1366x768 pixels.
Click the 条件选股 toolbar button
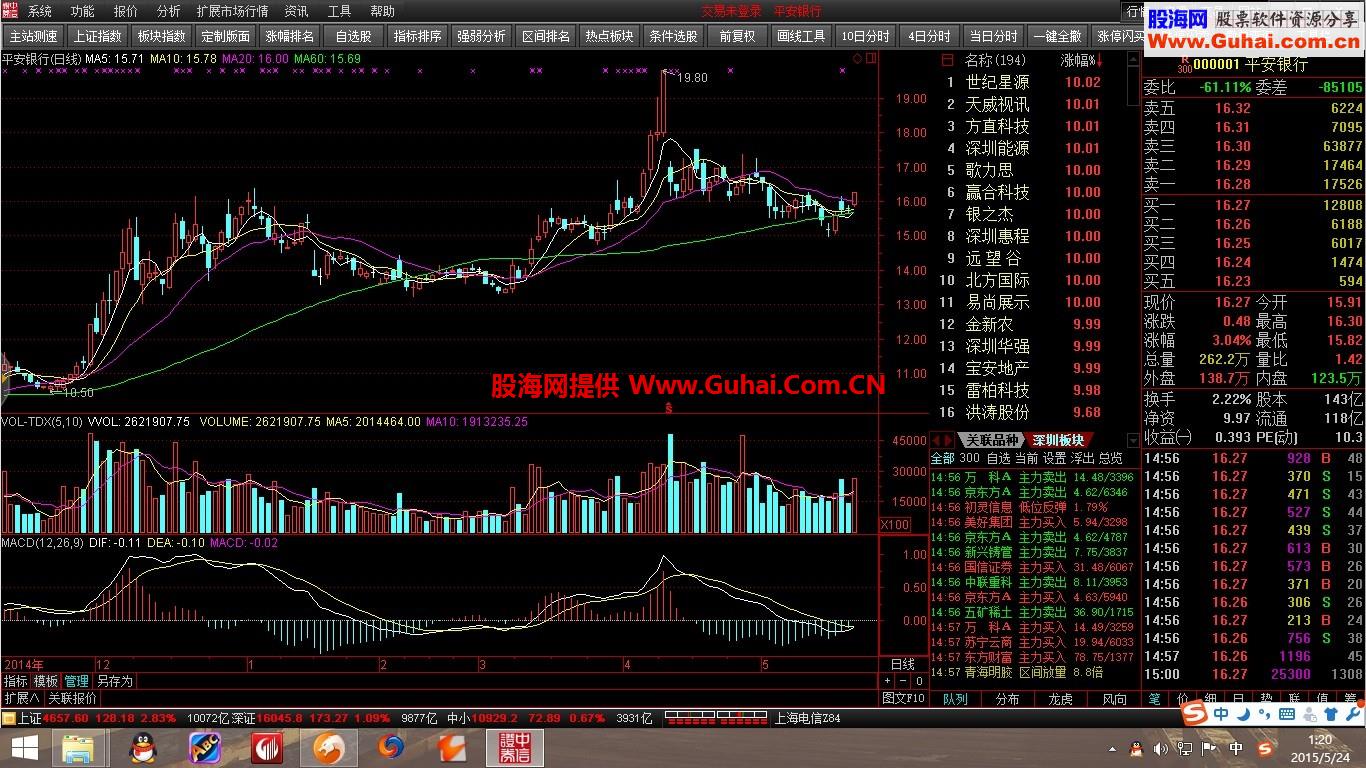point(674,36)
